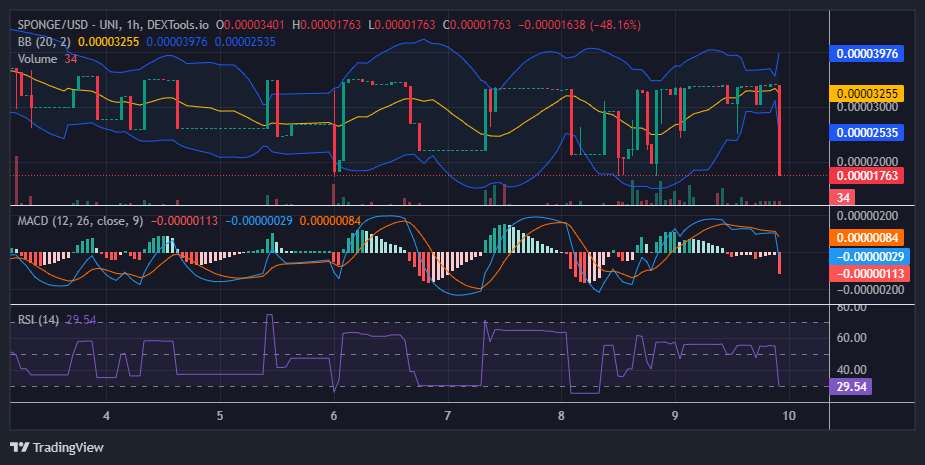Click the purple 29.54 RSI tag
The width and height of the screenshot is (925, 465).
point(851,387)
